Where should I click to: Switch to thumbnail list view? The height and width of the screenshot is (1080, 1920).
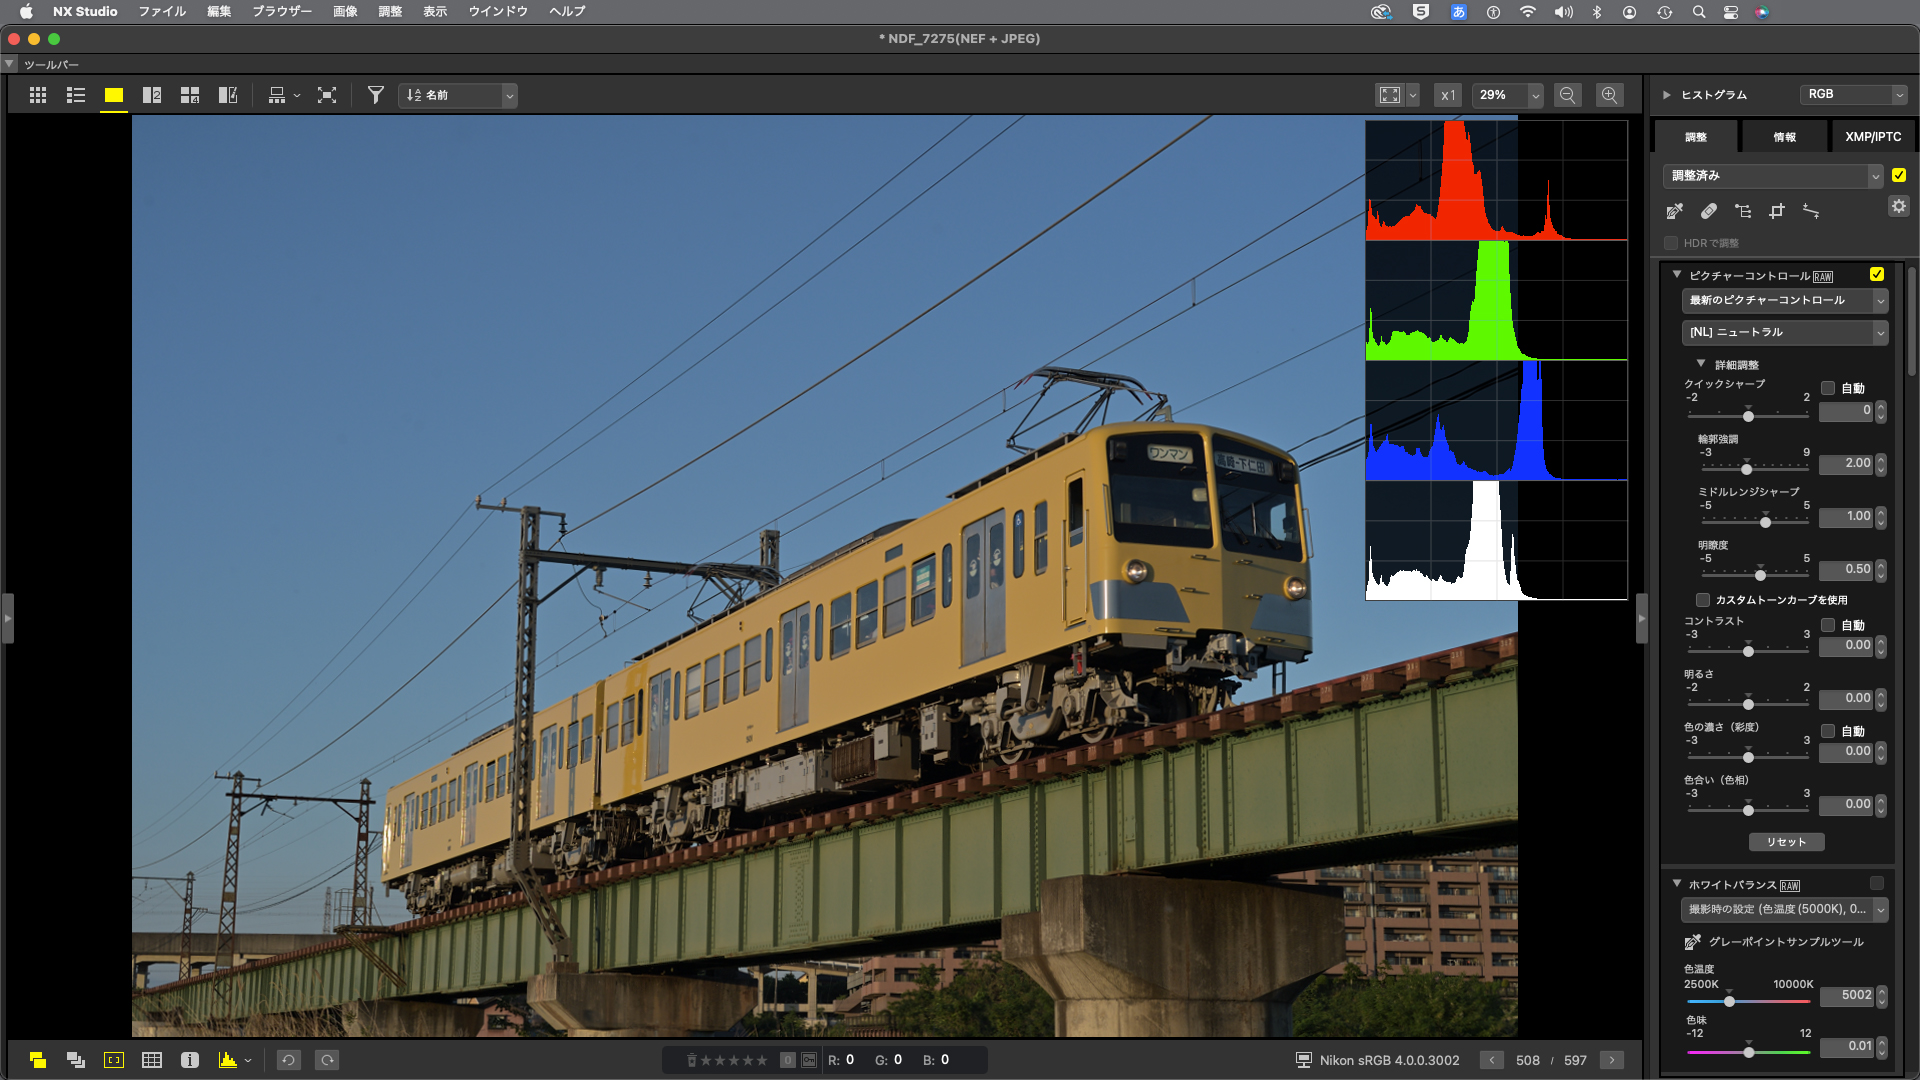pyautogui.click(x=76, y=95)
